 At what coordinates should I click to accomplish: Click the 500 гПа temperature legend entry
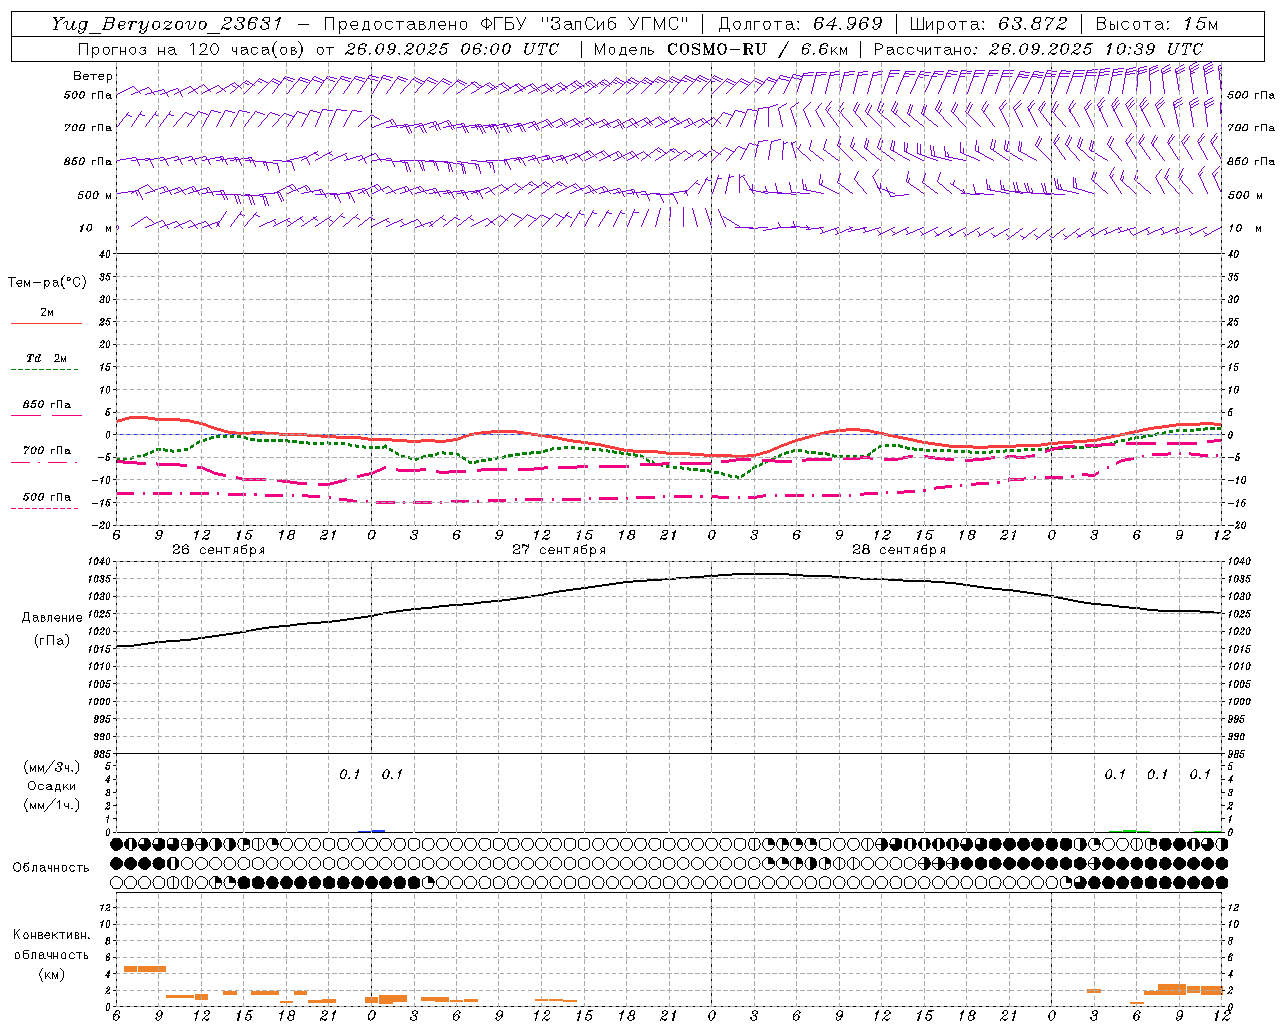click(x=46, y=500)
